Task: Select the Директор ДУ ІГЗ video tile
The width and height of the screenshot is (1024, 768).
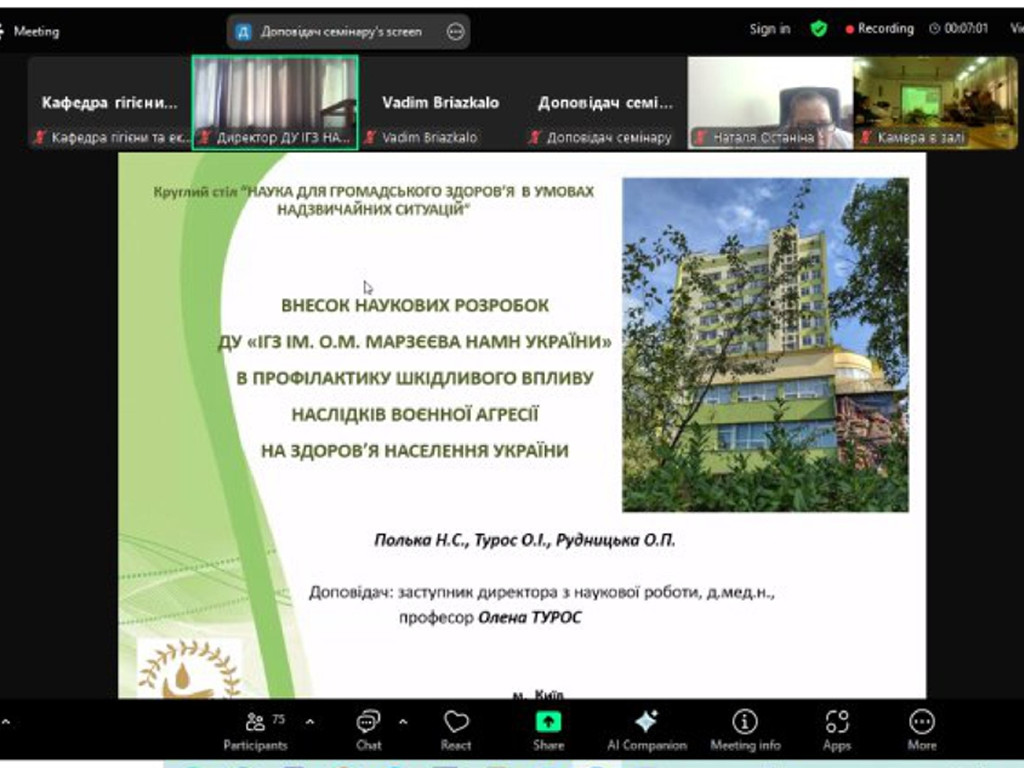Action: coord(275,103)
